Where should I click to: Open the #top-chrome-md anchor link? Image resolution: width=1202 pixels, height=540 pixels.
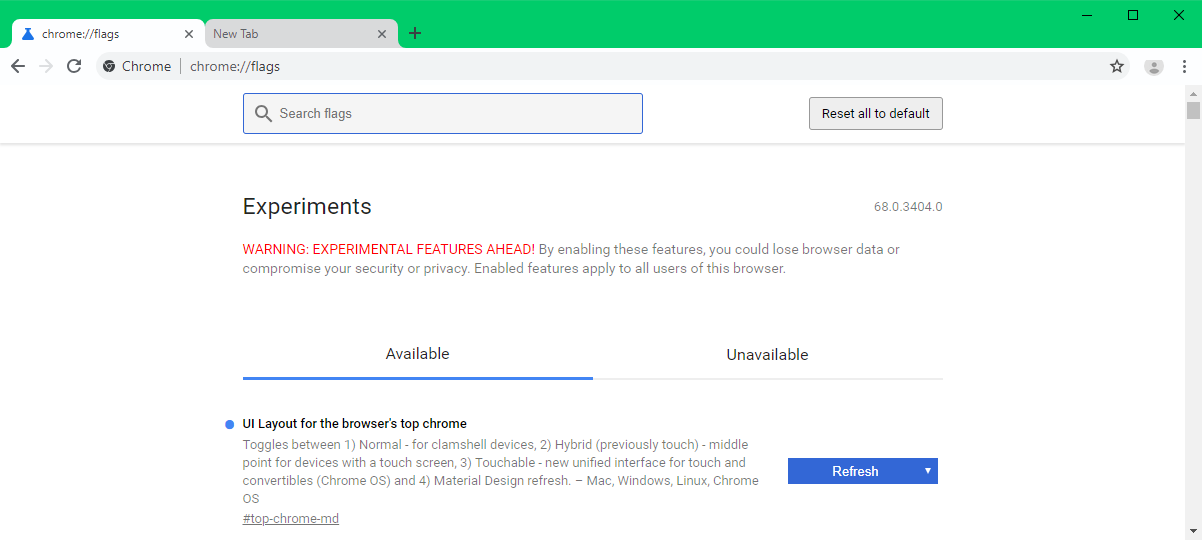[290, 518]
